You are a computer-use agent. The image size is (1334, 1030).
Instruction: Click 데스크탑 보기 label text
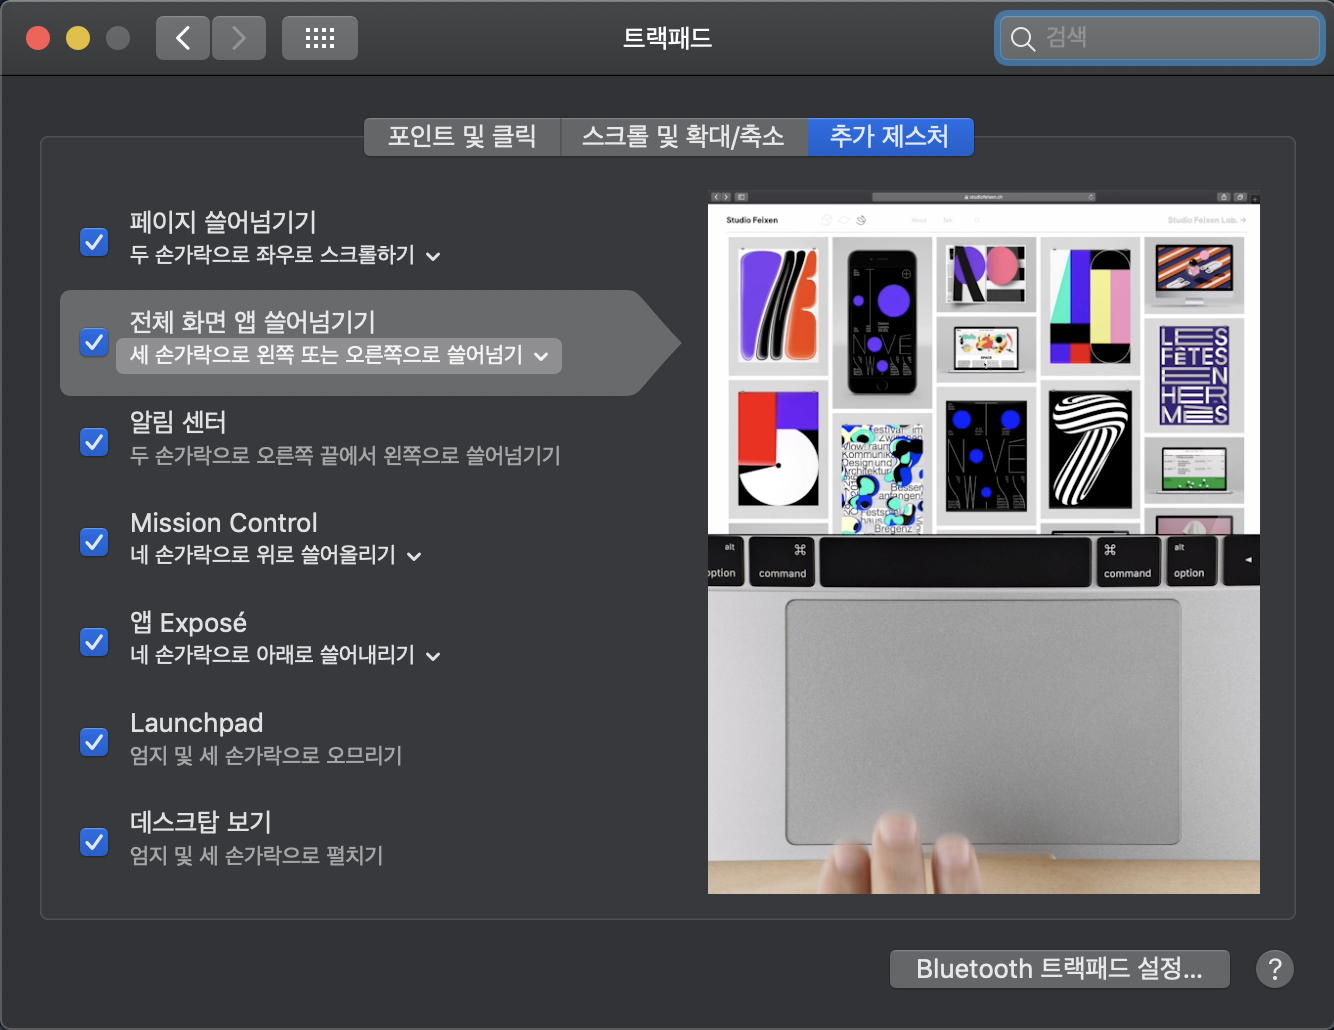201,822
